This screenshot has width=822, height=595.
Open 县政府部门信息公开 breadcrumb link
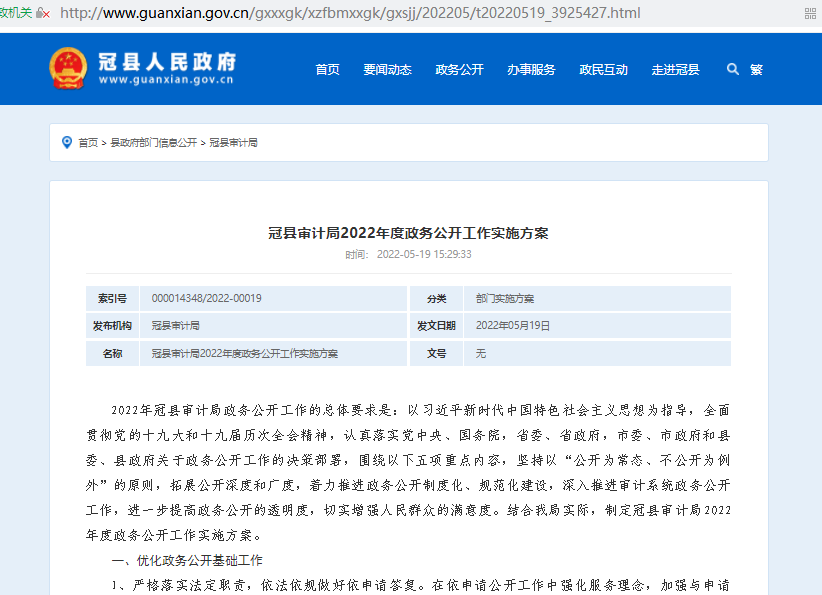coord(154,143)
